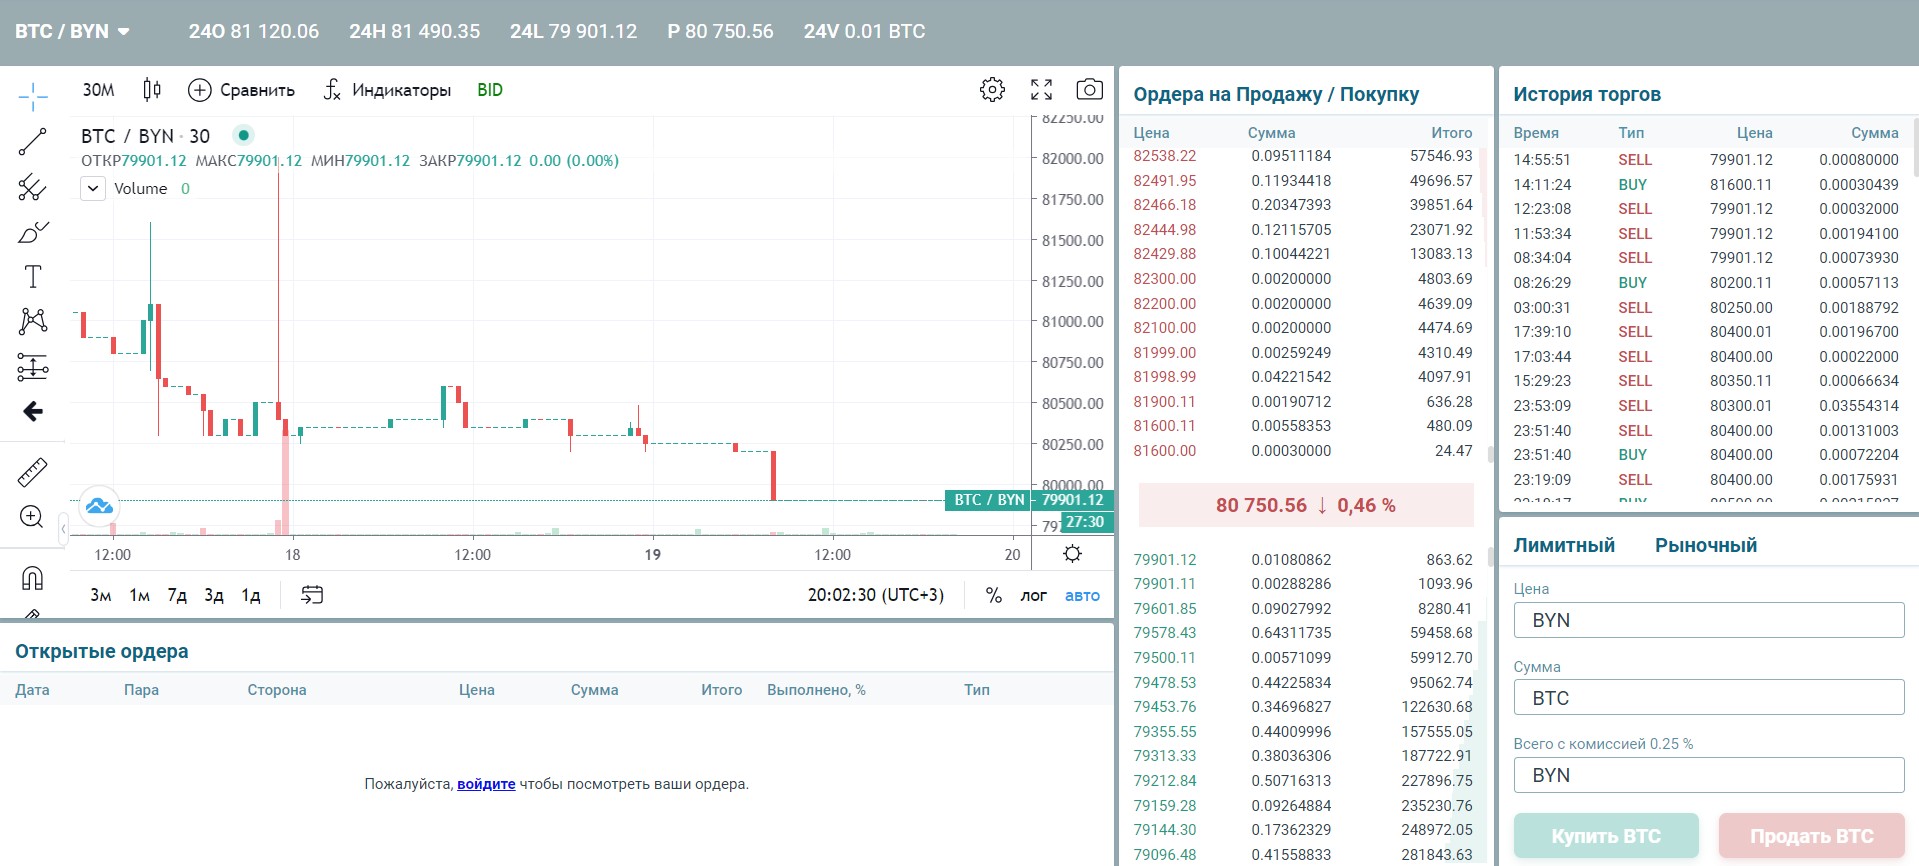Click the Выполнено, % column header
The image size is (1919, 866).
point(816,690)
